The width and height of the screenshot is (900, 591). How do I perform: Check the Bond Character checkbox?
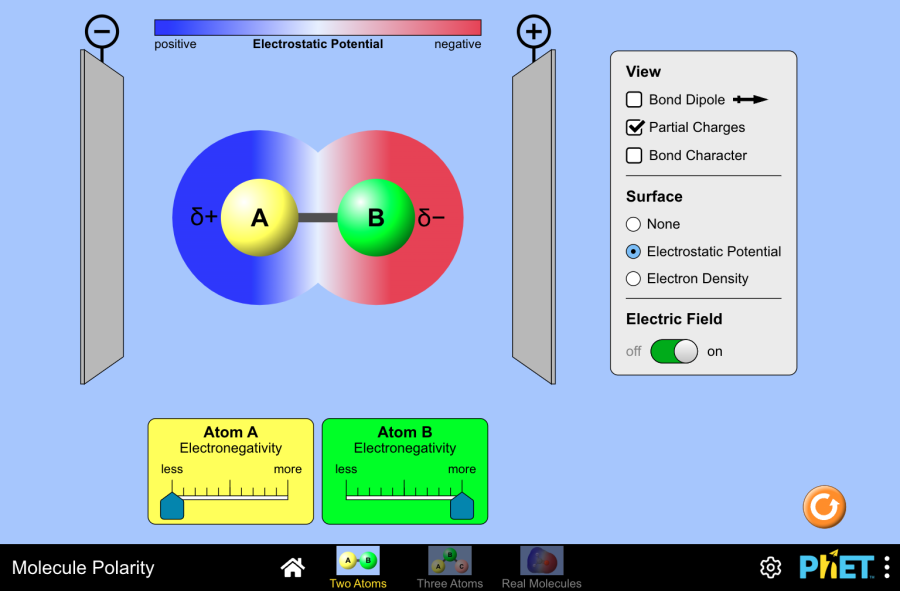tap(634, 155)
